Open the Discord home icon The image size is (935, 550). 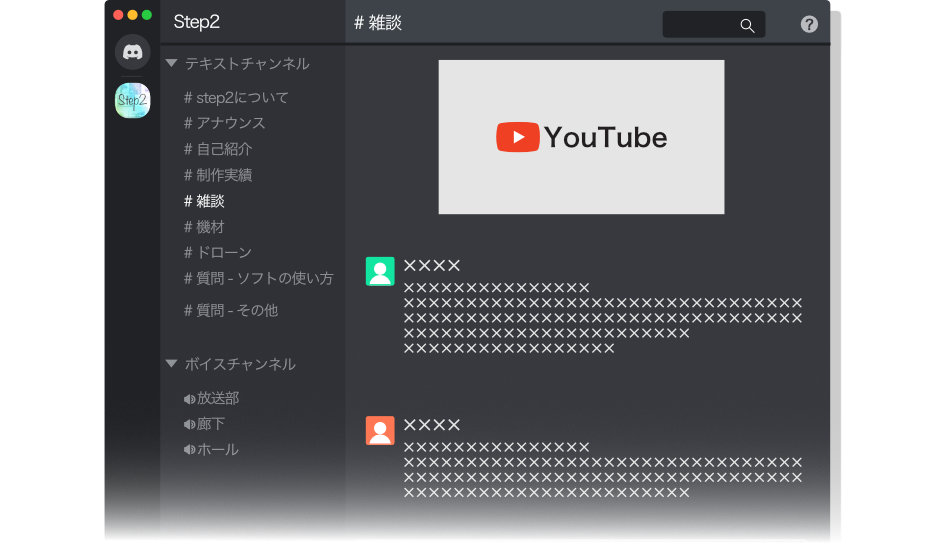132,52
